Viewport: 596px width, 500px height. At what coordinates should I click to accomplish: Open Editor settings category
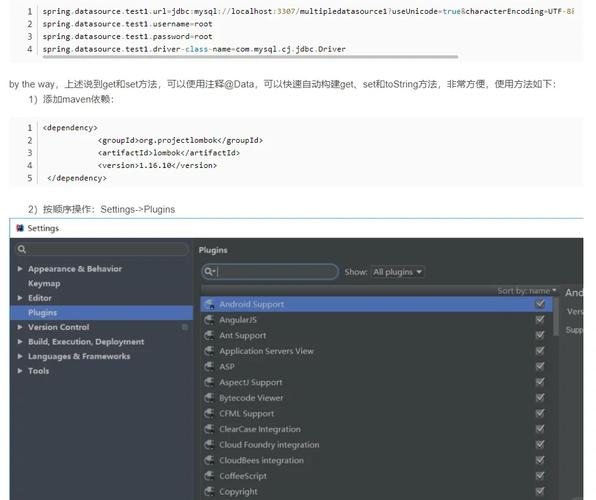pos(40,298)
